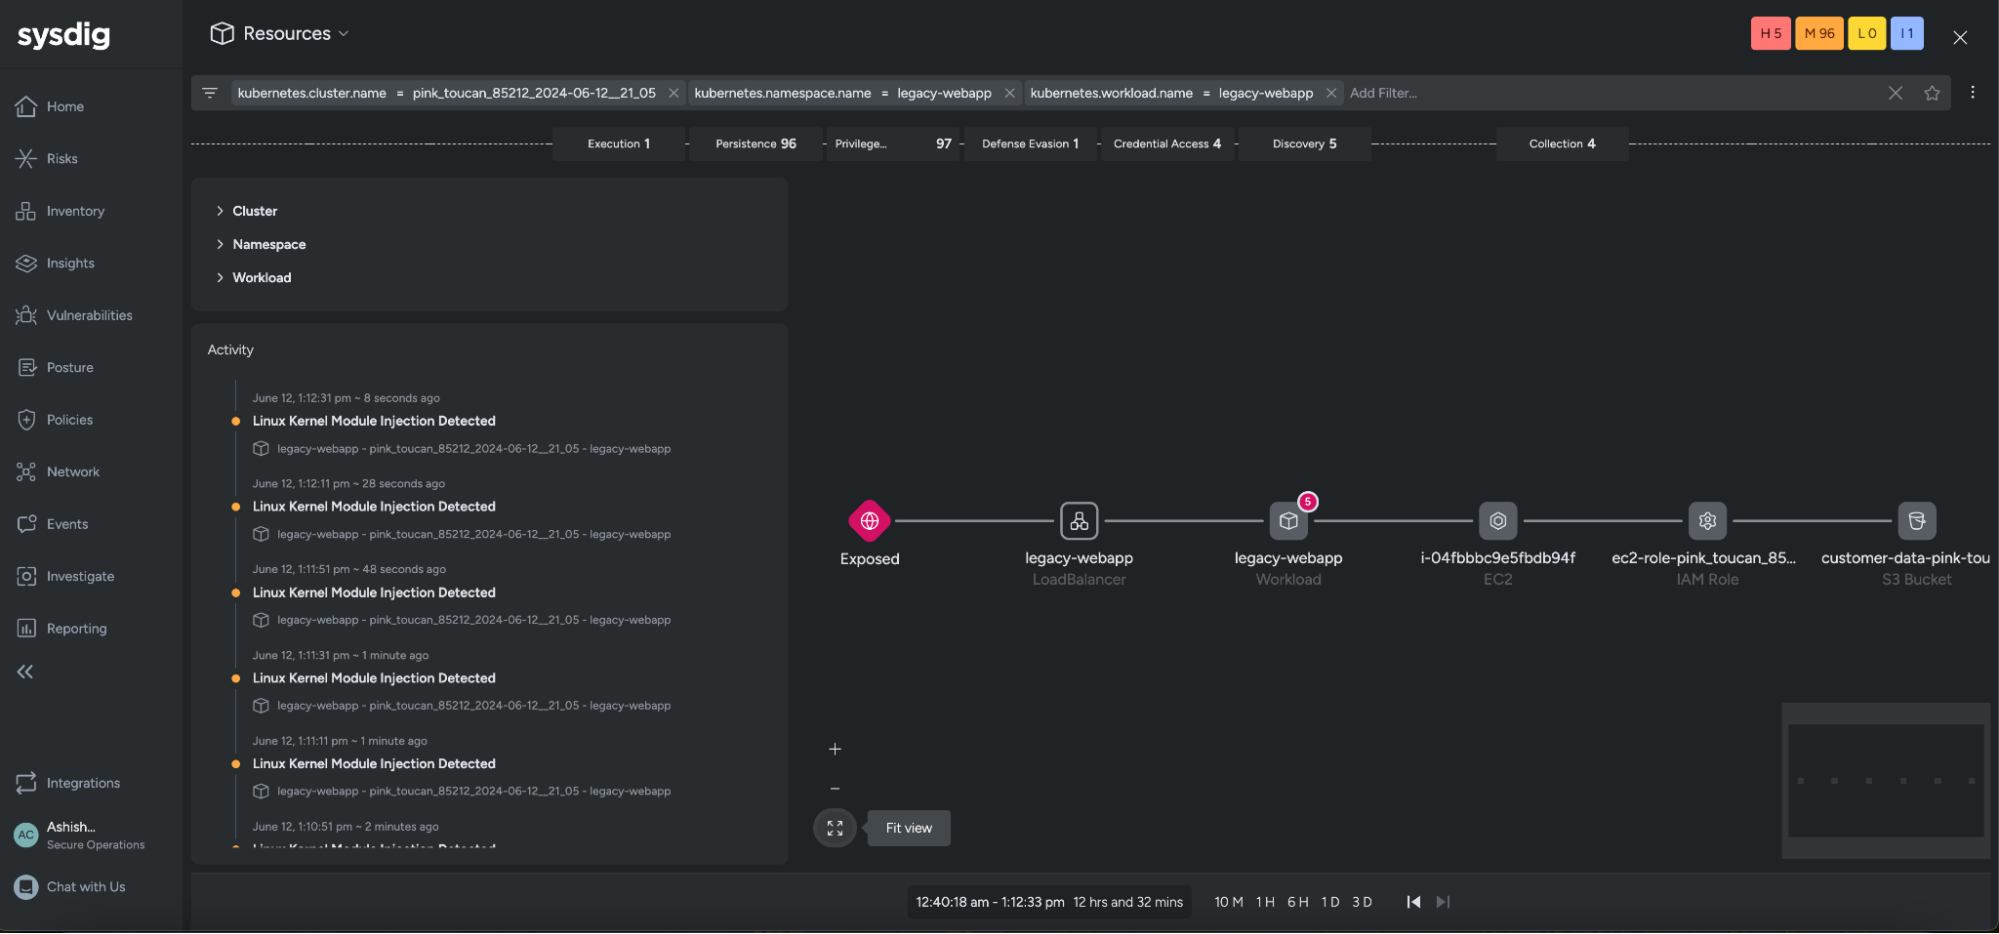This screenshot has width=1999, height=934.
Task: Expand the Namespace section
Action: click(x=261, y=244)
